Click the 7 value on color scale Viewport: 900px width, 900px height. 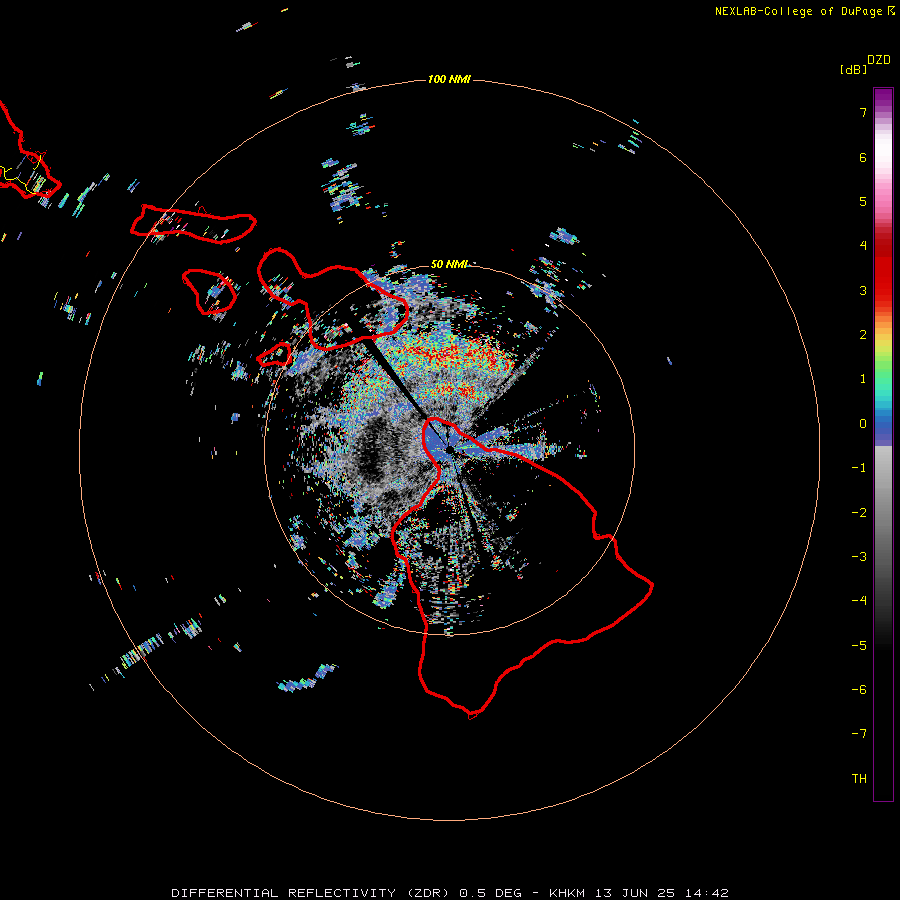point(863,112)
